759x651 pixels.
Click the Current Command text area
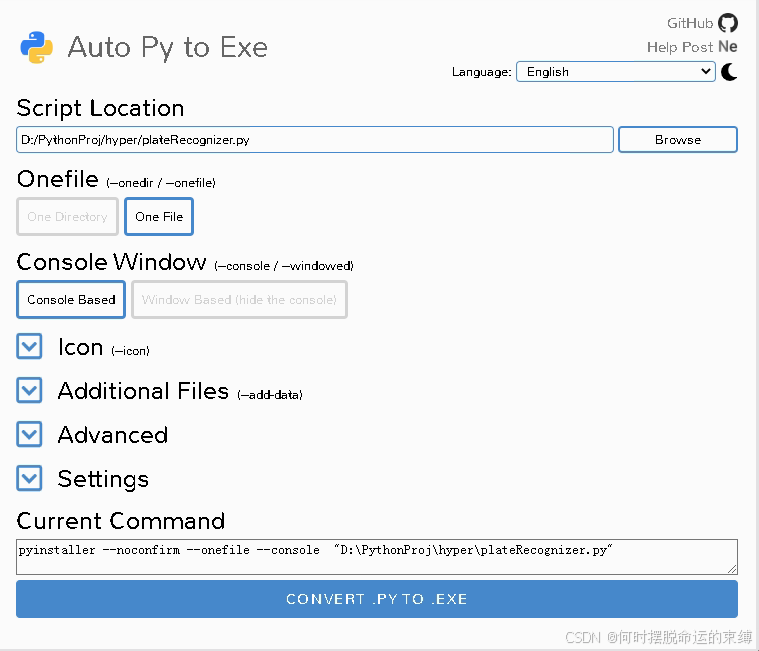377,557
